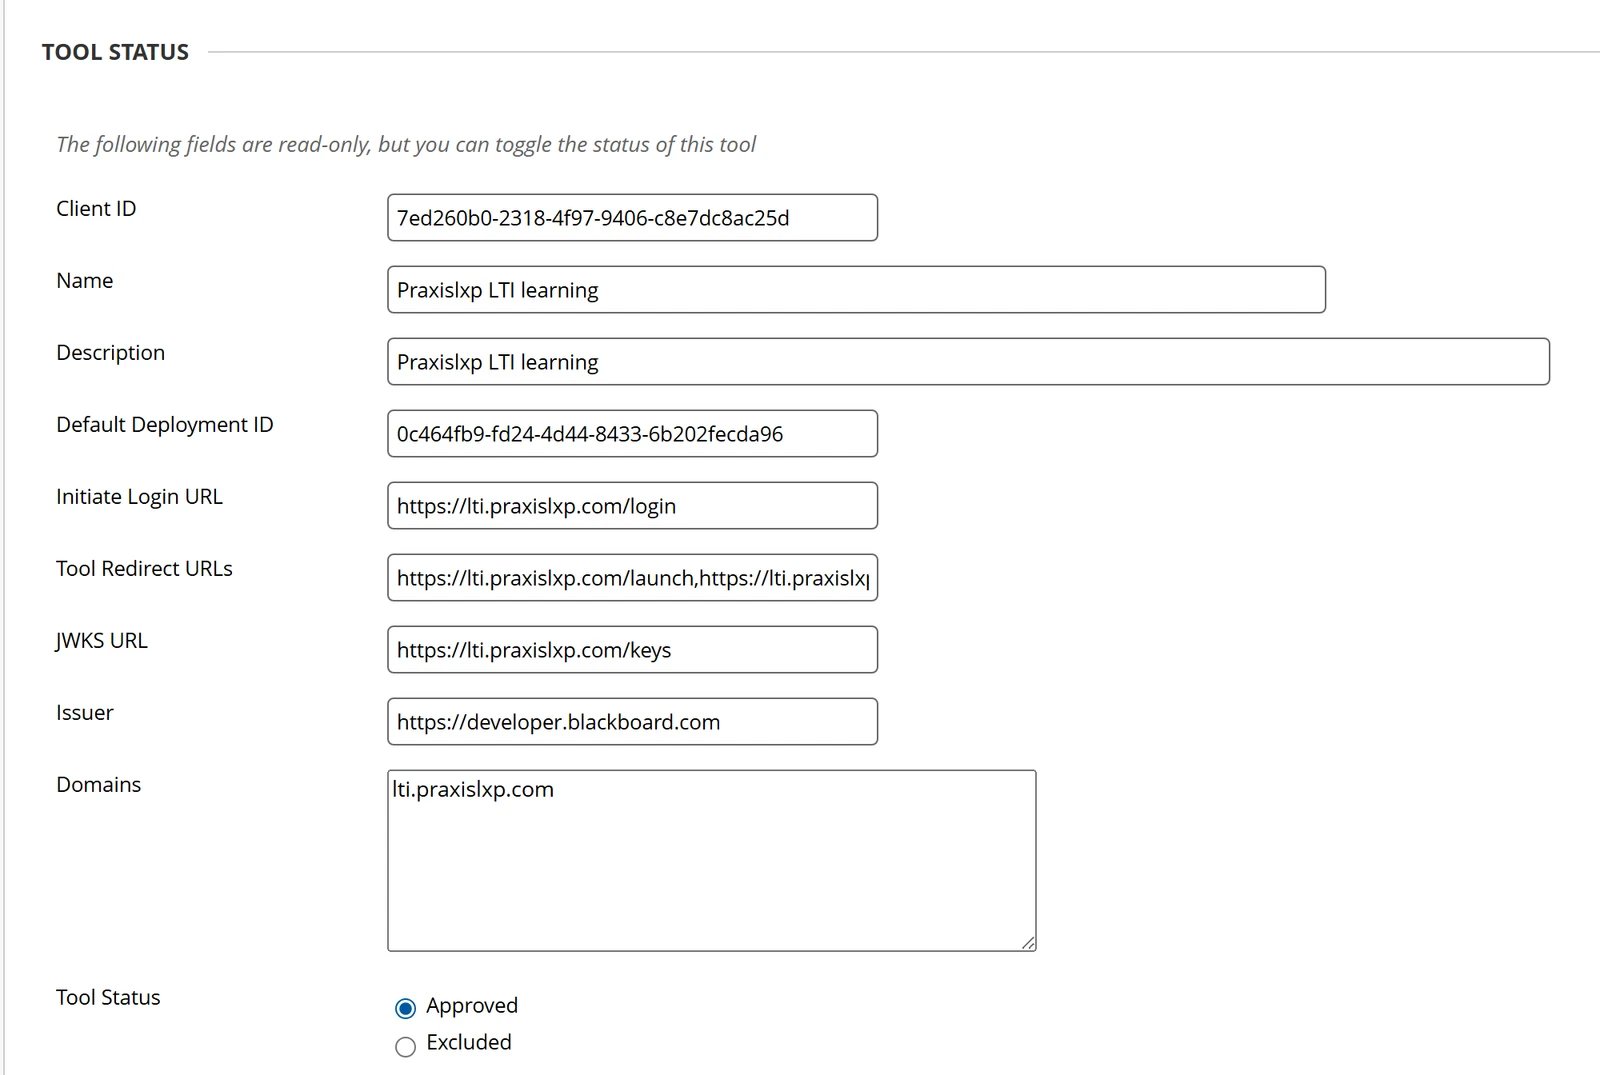The image size is (1600, 1075).
Task: Click the Client ID label
Action: (x=96, y=208)
